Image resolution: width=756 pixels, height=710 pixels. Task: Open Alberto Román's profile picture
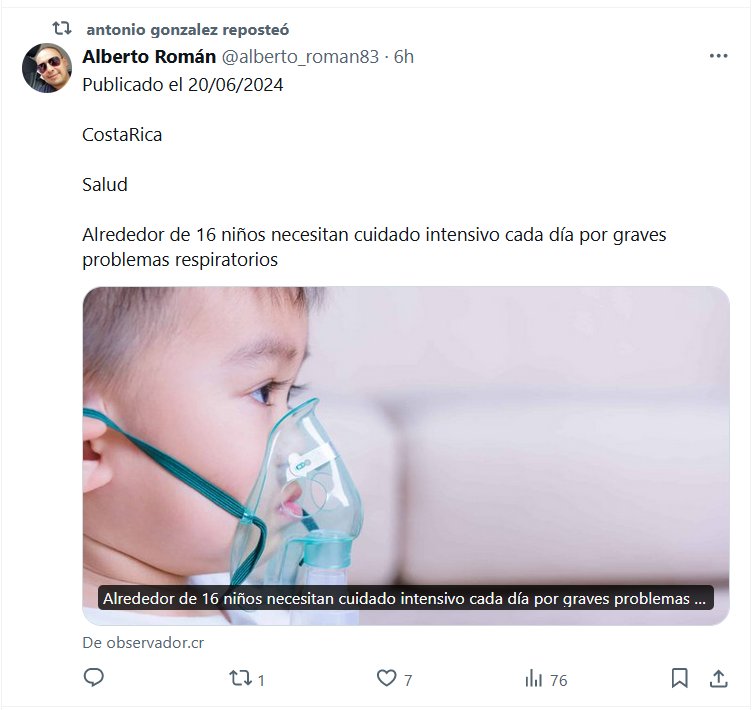pos(47,68)
